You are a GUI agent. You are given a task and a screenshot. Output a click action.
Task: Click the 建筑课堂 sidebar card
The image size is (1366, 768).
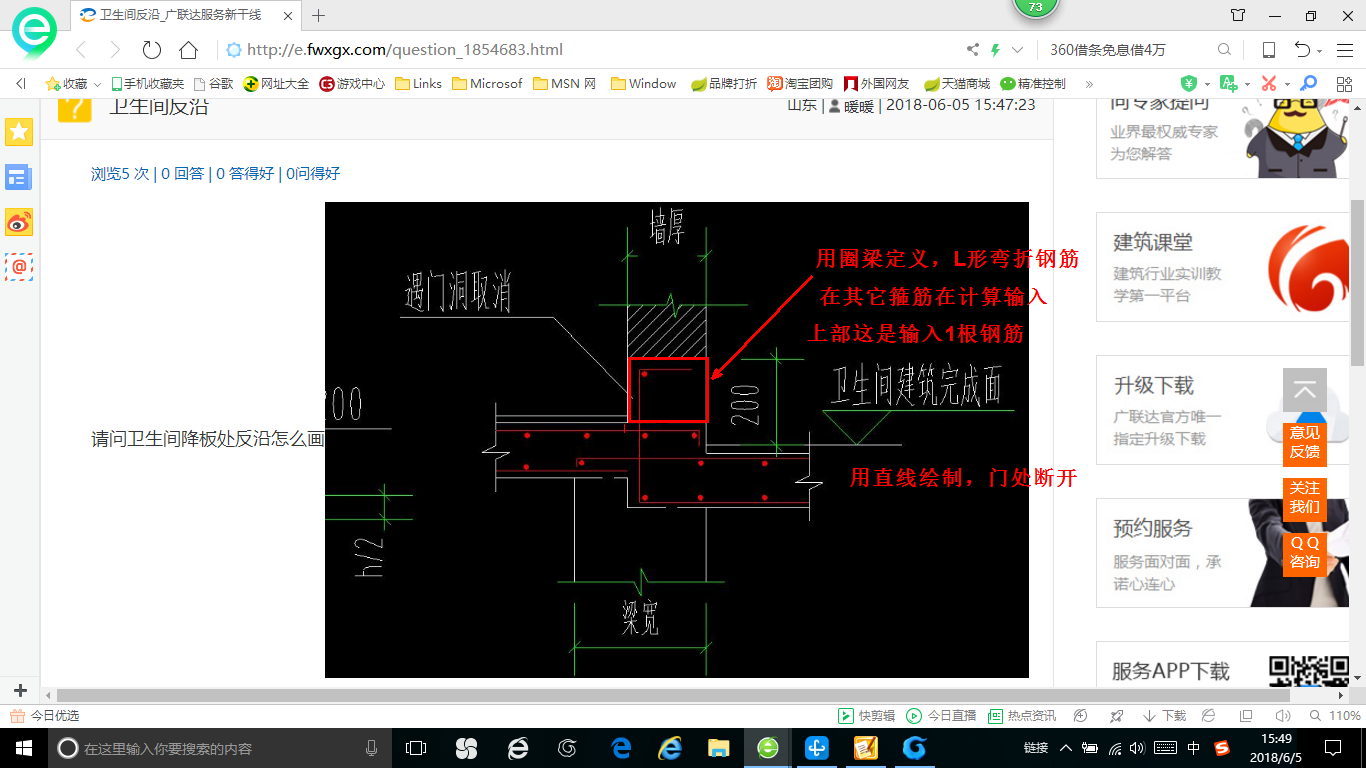pyautogui.click(x=1223, y=267)
